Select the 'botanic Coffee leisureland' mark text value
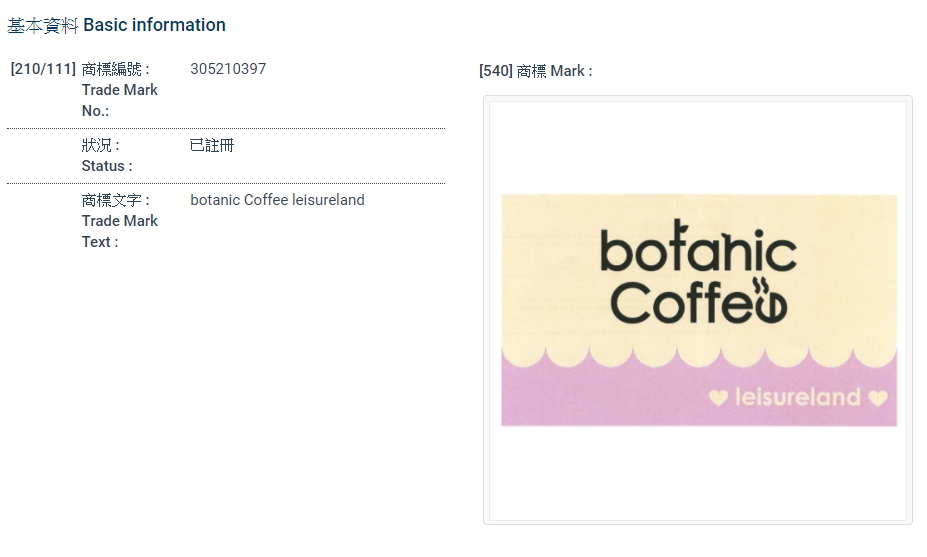This screenshot has height=557, width=927. (x=277, y=200)
